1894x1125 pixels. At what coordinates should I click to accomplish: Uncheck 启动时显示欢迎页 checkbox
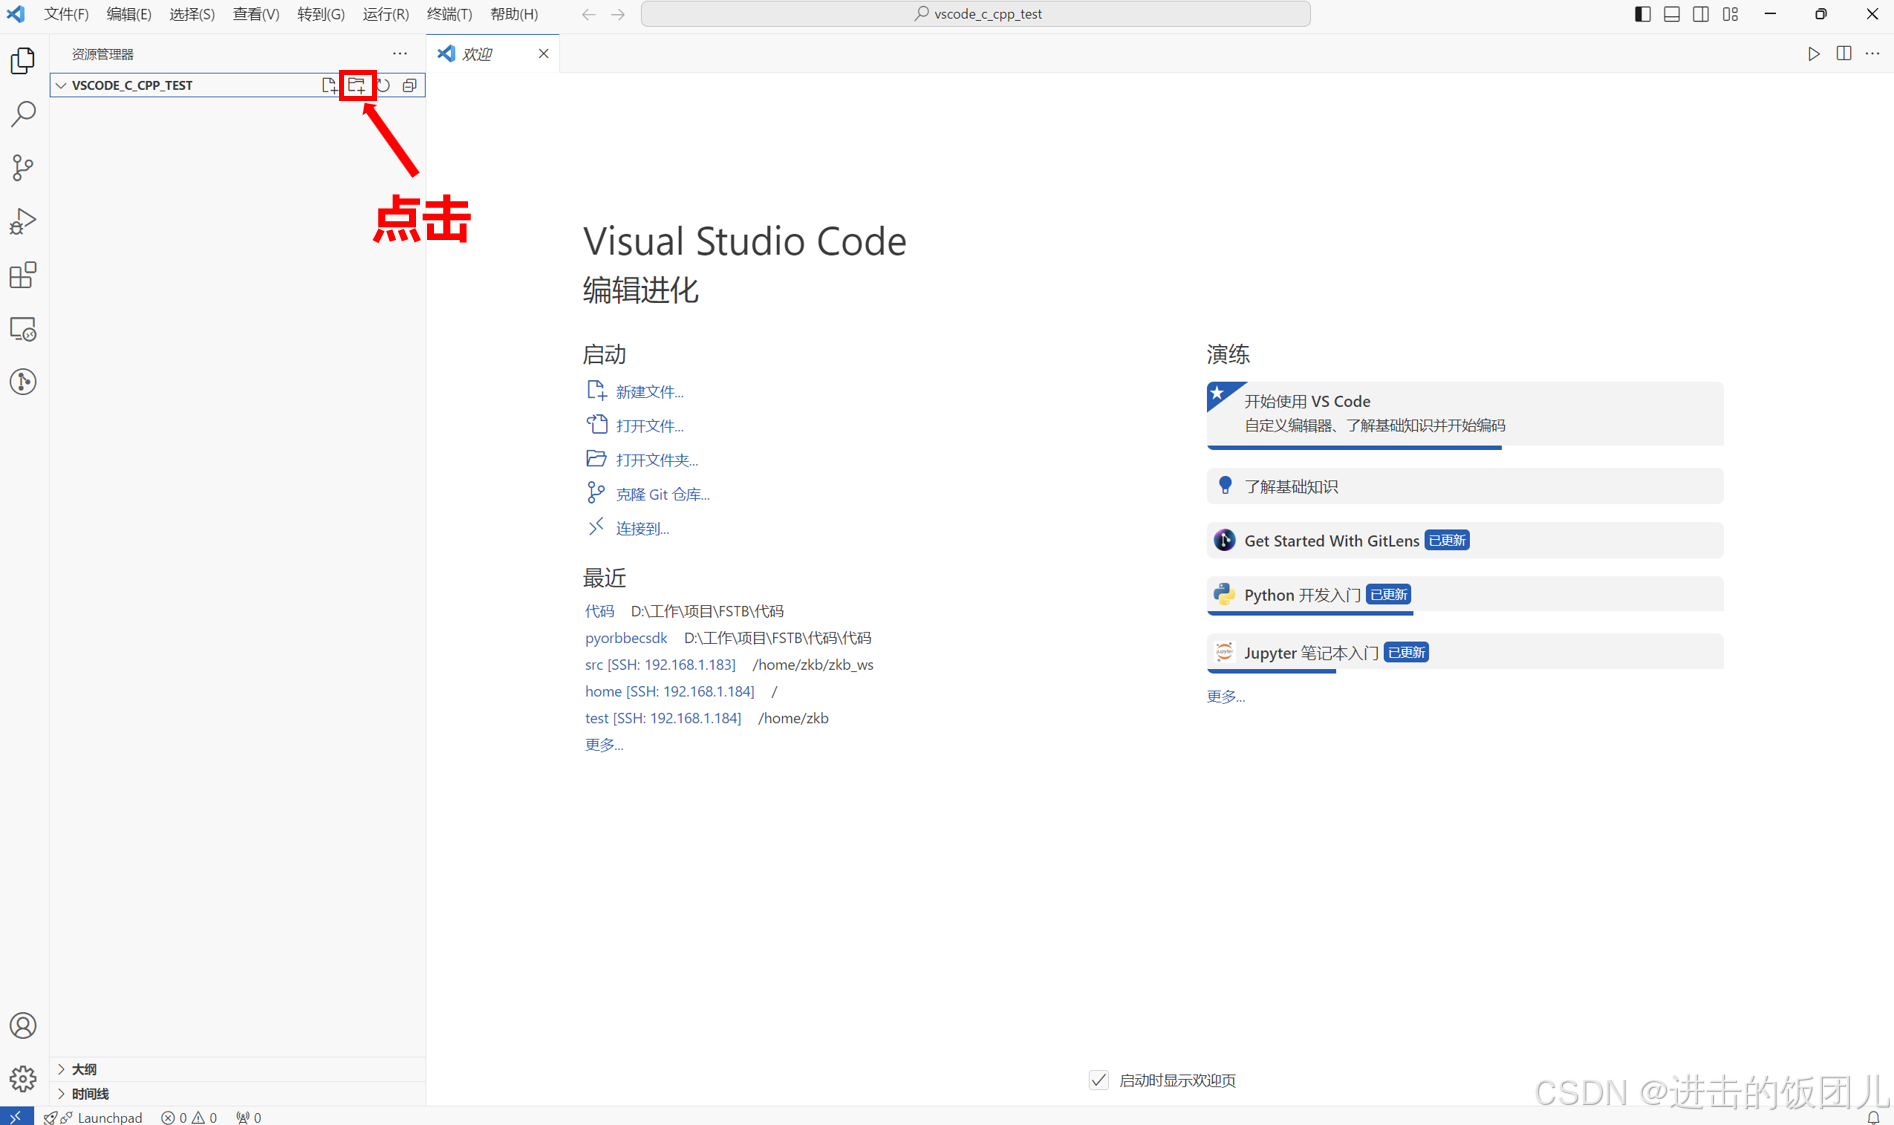tap(1098, 1080)
